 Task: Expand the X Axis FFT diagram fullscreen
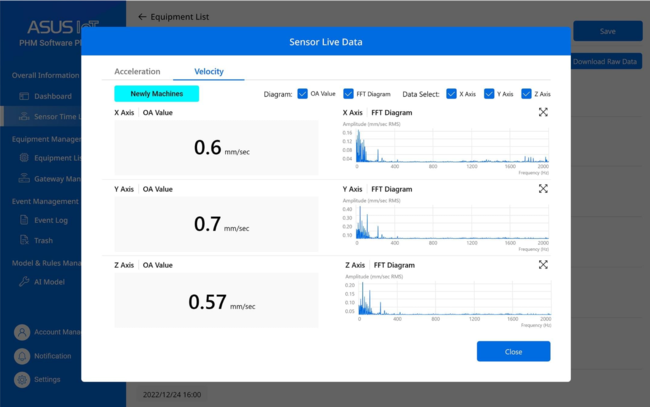(x=543, y=113)
